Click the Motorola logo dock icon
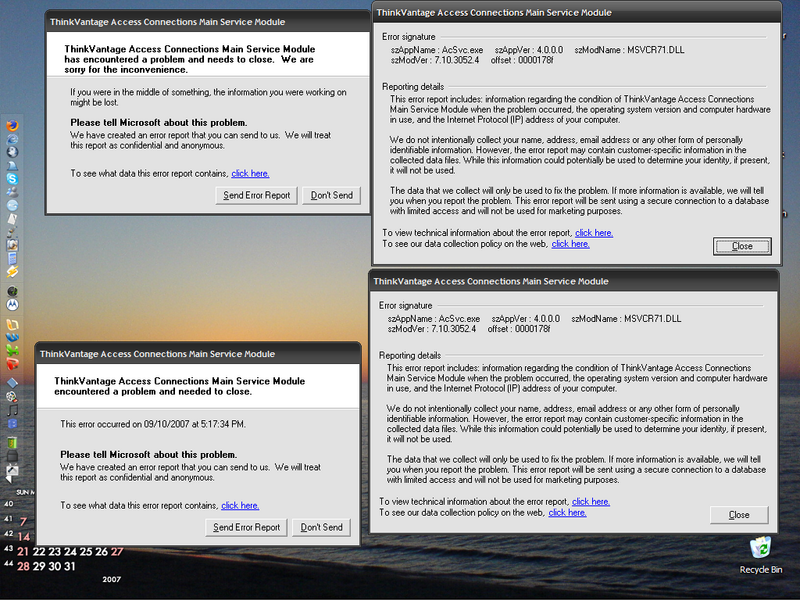This screenshot has height=600, width=800. [12, 304]
